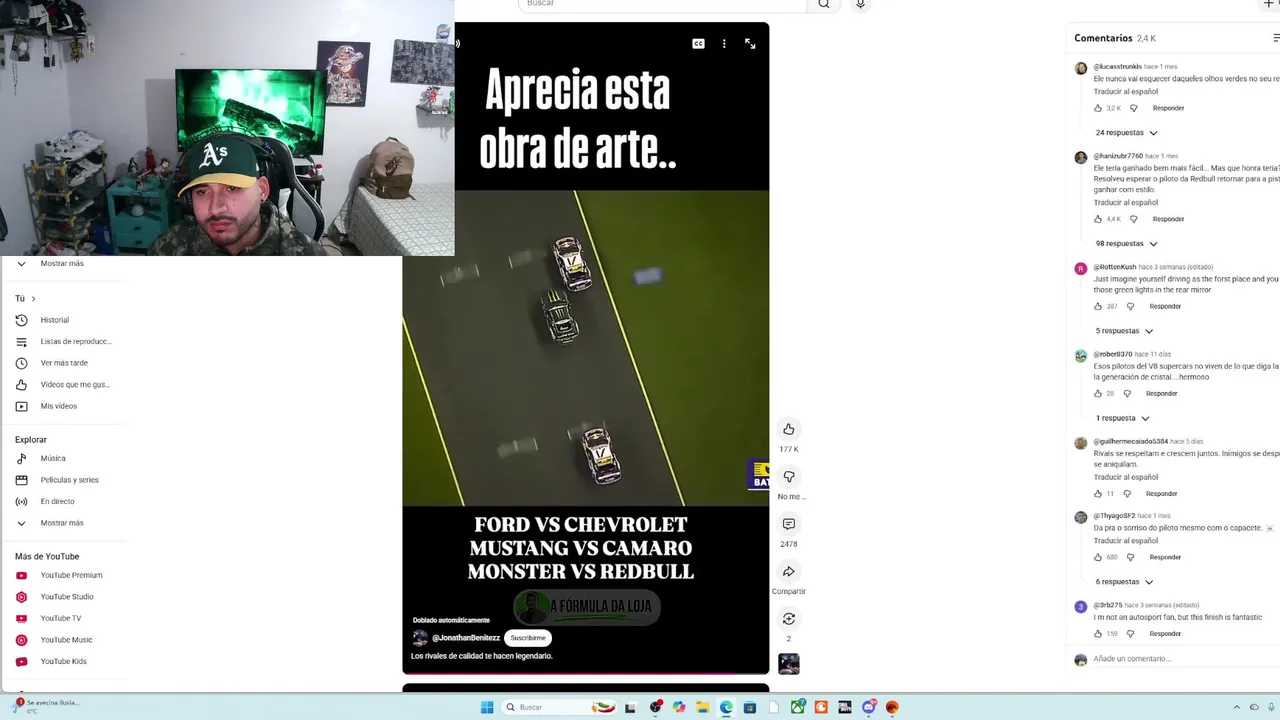Image resolution: width=1280 pixels, height=720 pixels.
Task: Open @RottenKush profile avatar
Action: pyautogui.click(x=1080, y=268)
